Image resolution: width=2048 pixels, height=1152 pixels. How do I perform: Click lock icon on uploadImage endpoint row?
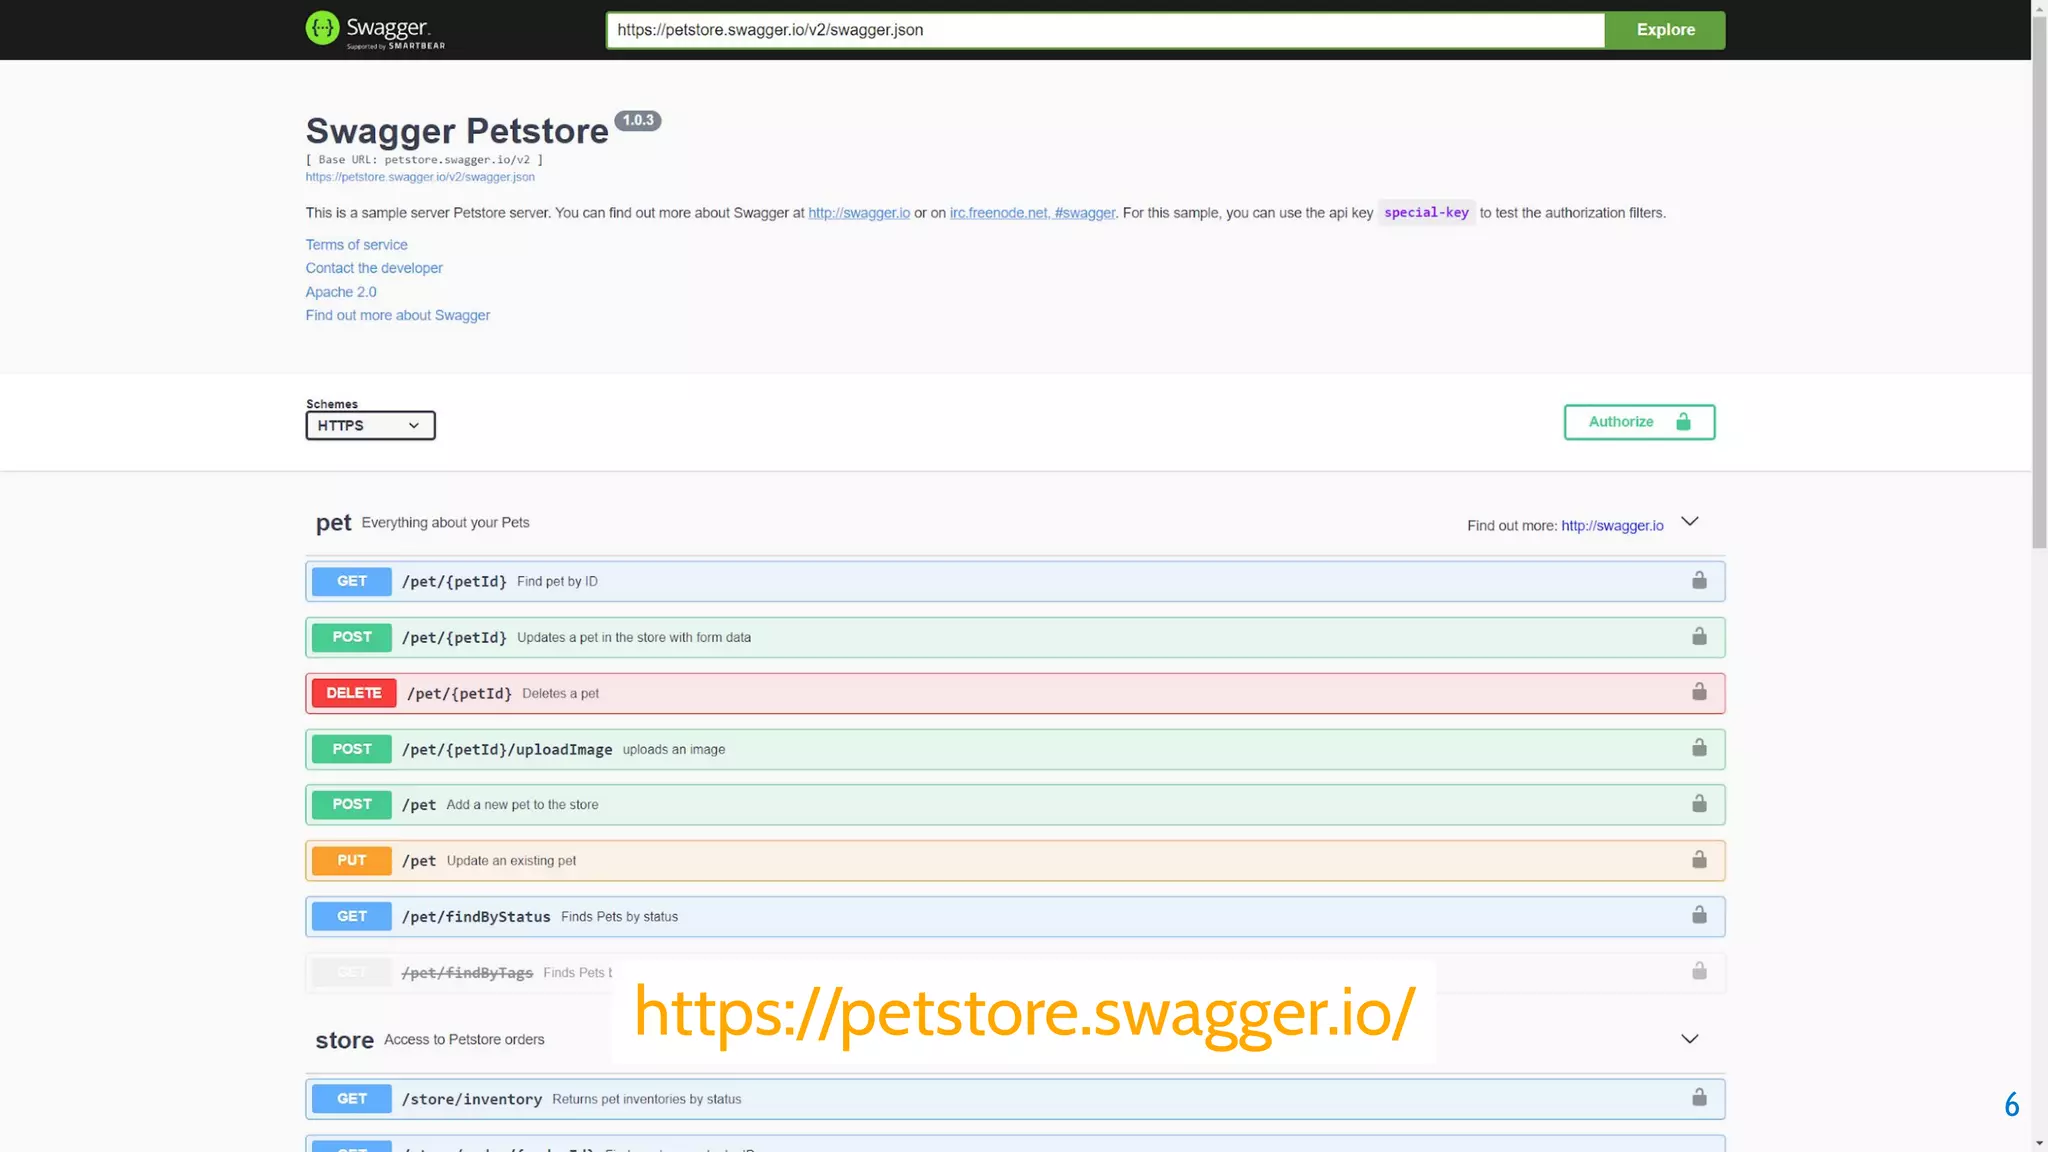1699,748
